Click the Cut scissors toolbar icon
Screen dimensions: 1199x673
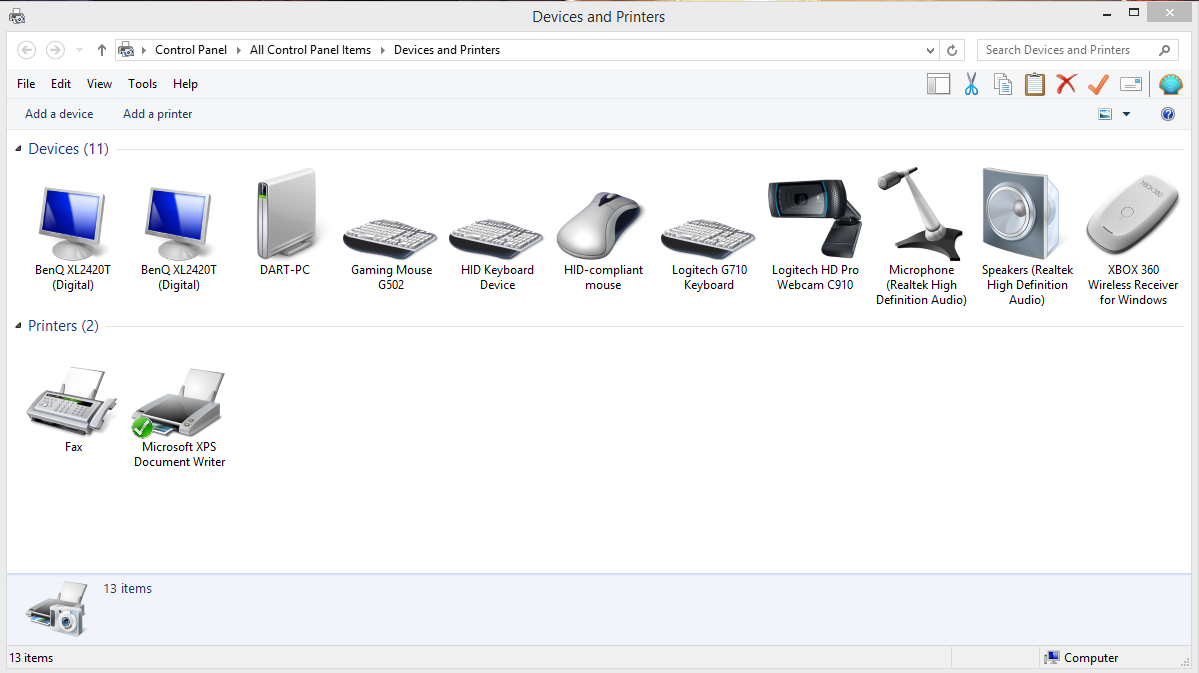pos(971,84)
